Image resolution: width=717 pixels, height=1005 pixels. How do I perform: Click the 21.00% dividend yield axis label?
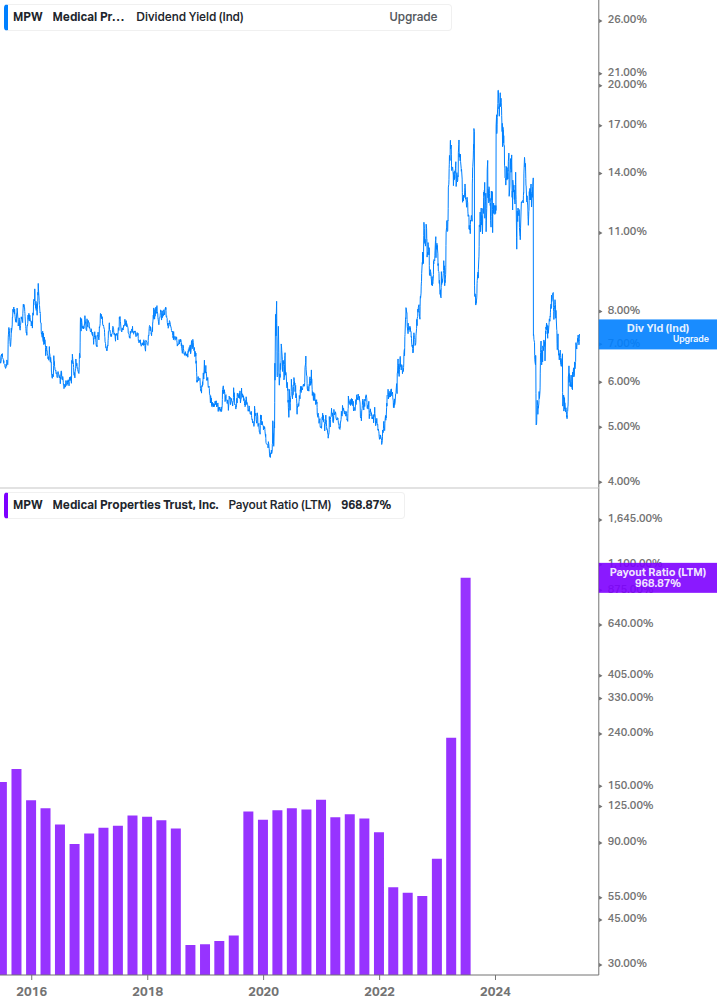(x=627, y=72)
